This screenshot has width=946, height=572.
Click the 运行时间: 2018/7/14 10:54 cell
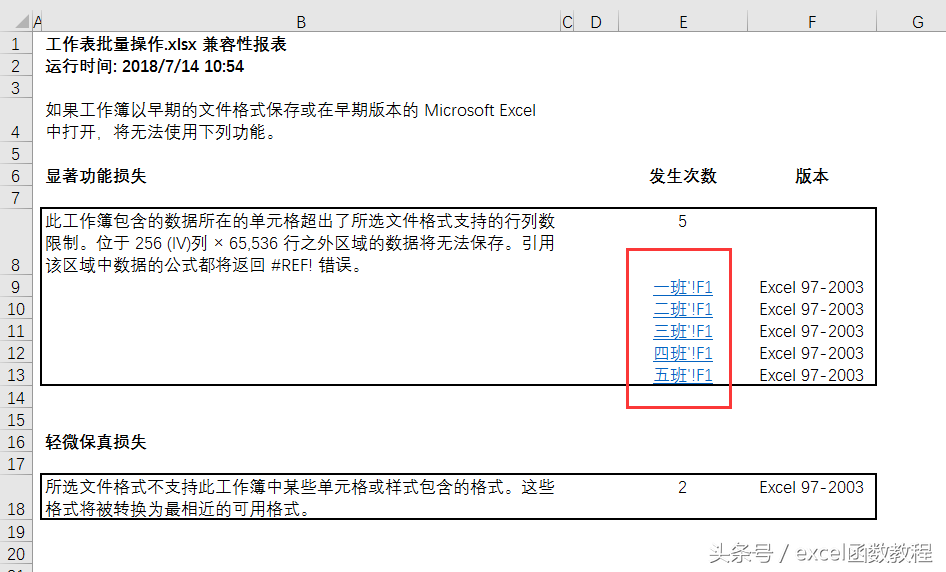(144, 66)
